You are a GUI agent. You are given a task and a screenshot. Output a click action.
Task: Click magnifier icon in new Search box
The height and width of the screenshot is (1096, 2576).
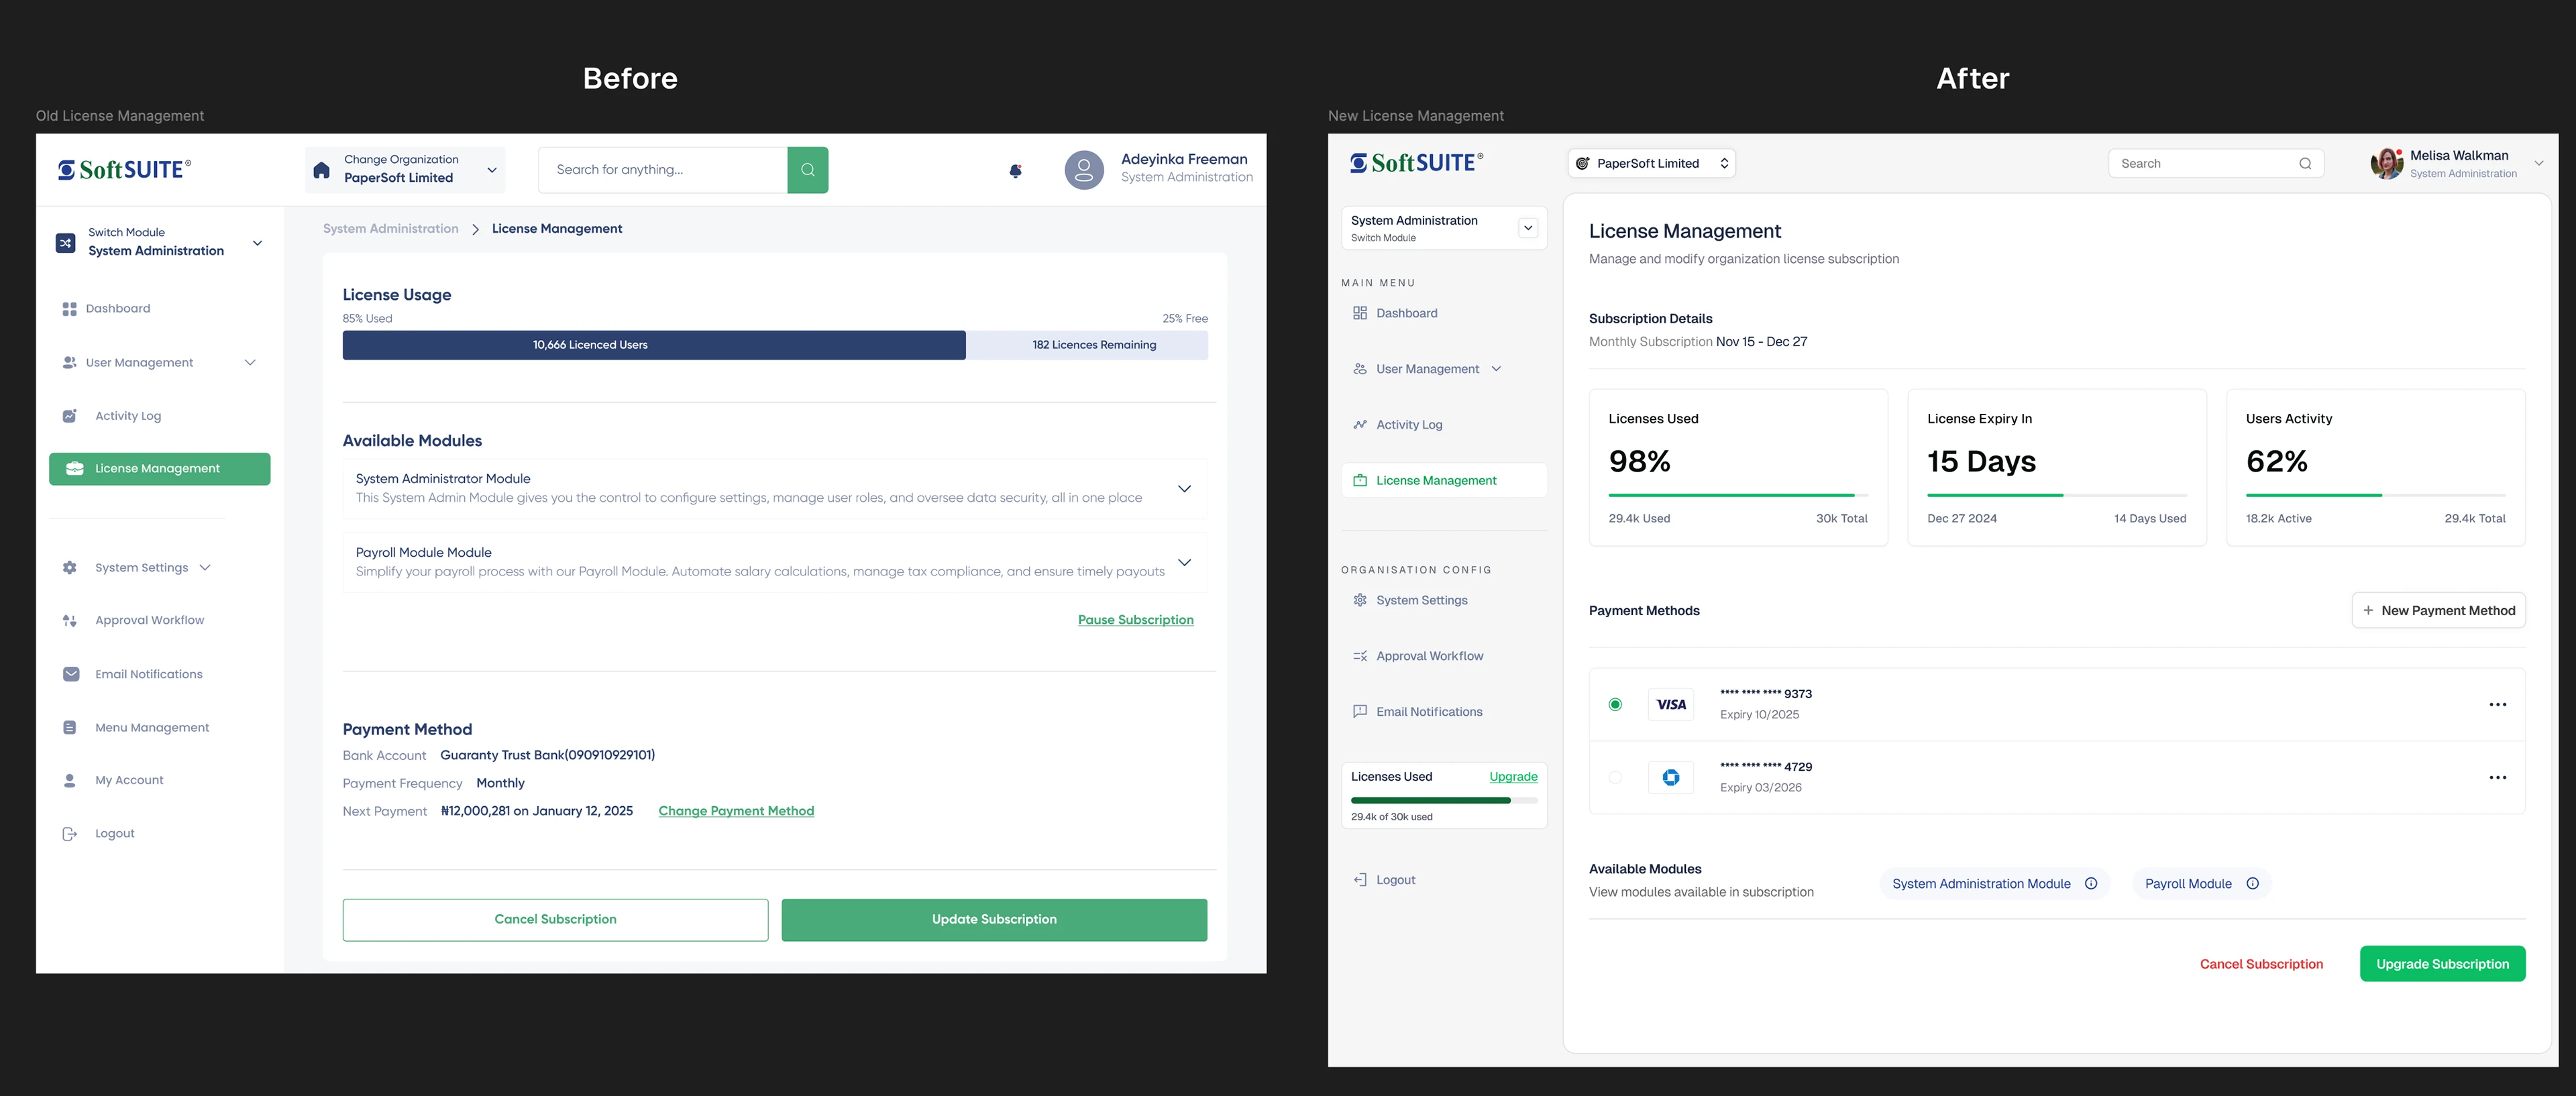click(2304, 164)
